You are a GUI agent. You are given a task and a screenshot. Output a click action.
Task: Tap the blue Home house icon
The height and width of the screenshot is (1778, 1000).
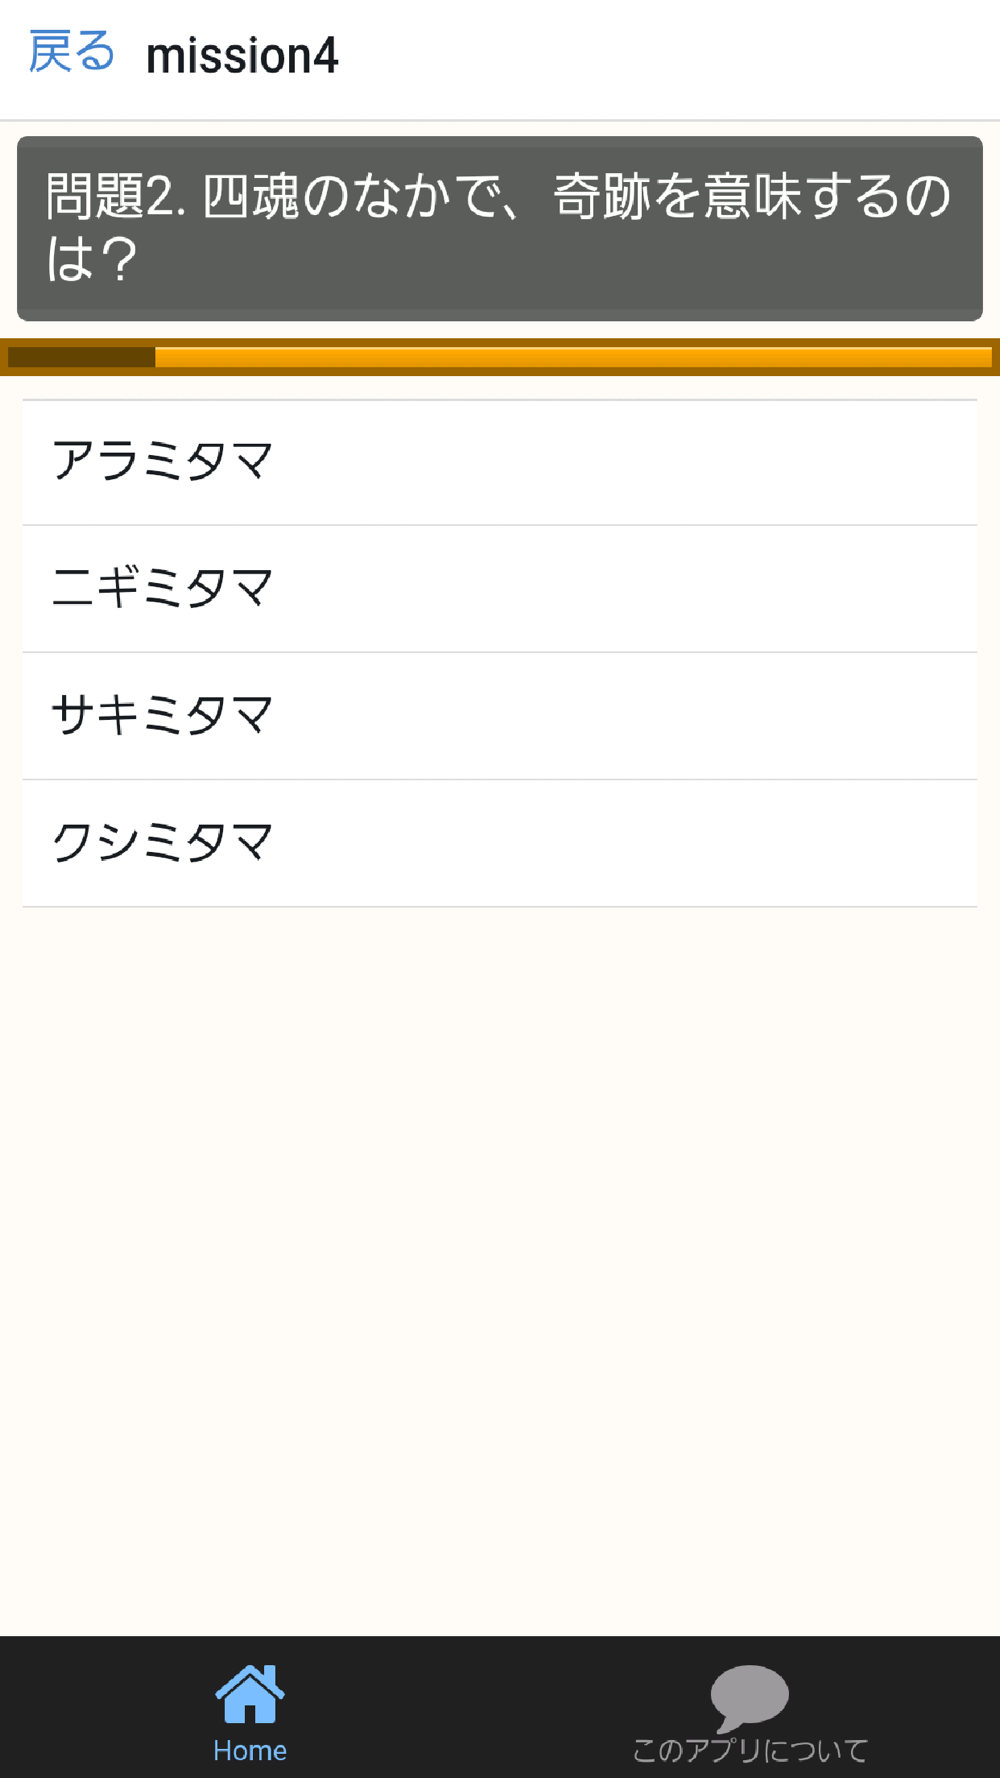250,1694
